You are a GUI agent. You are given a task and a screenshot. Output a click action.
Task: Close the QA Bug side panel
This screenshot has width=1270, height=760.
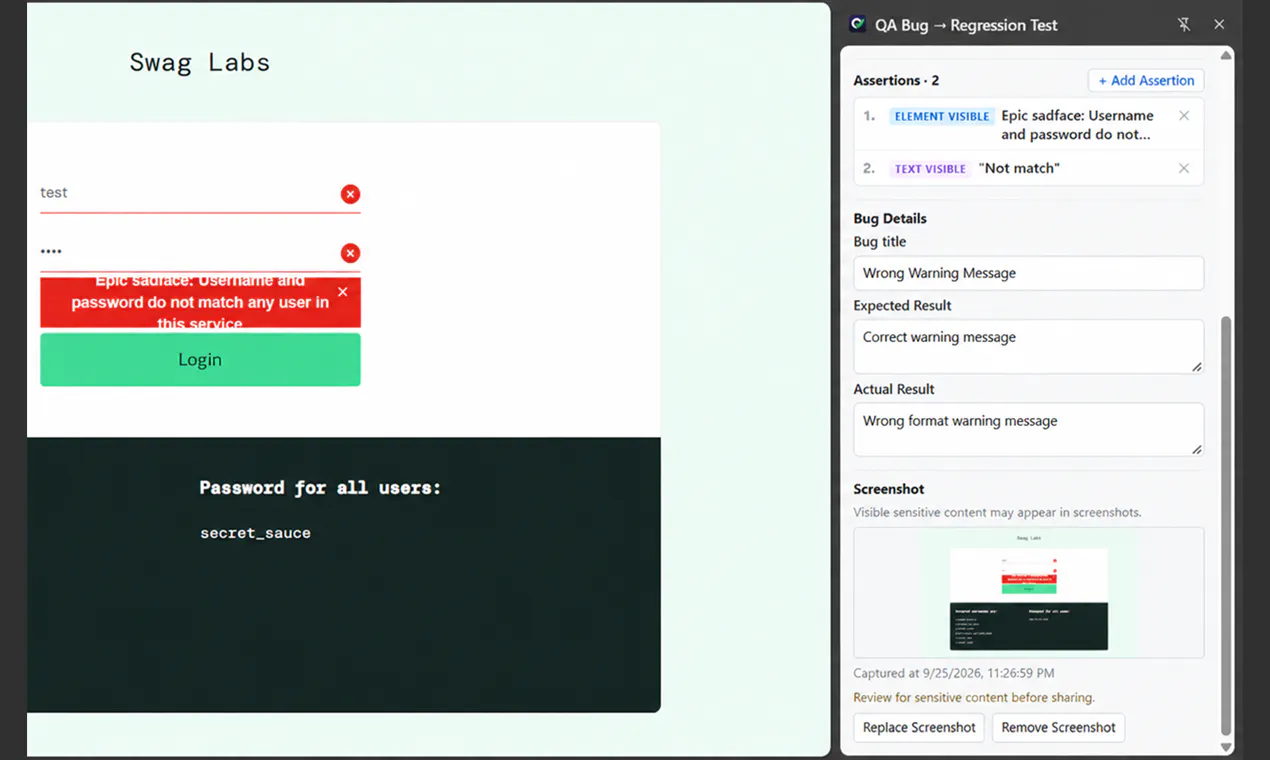[x=1219, y=25]
